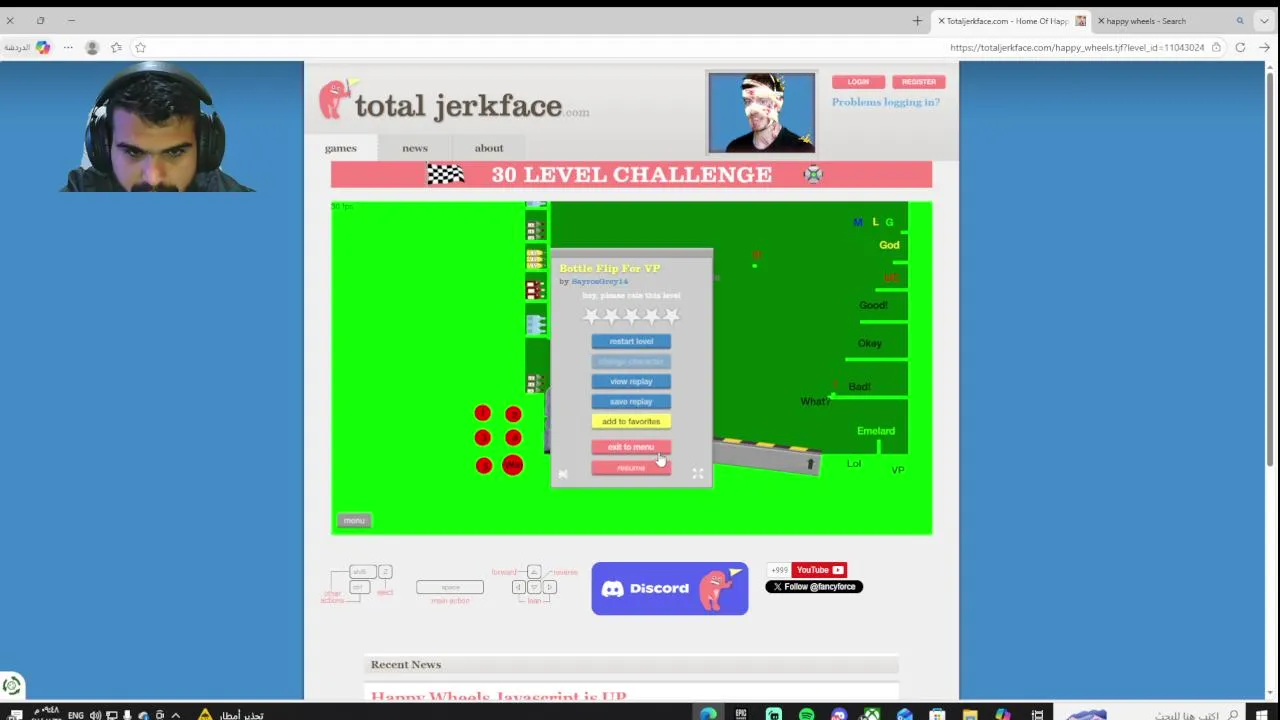Add this level to favorites
This screenshot has width=1280, height=720.
coord(631,421)
